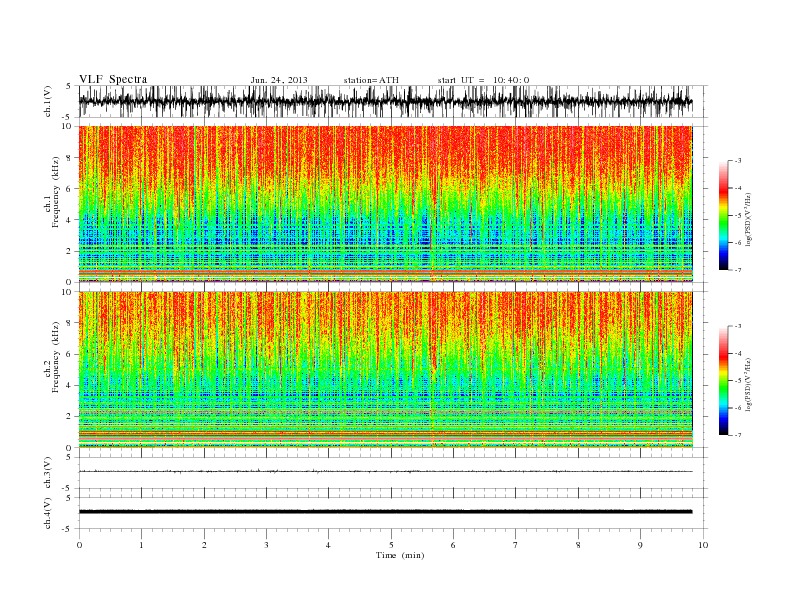Click the thick ch.4 waveform trace

coord(385,512)
